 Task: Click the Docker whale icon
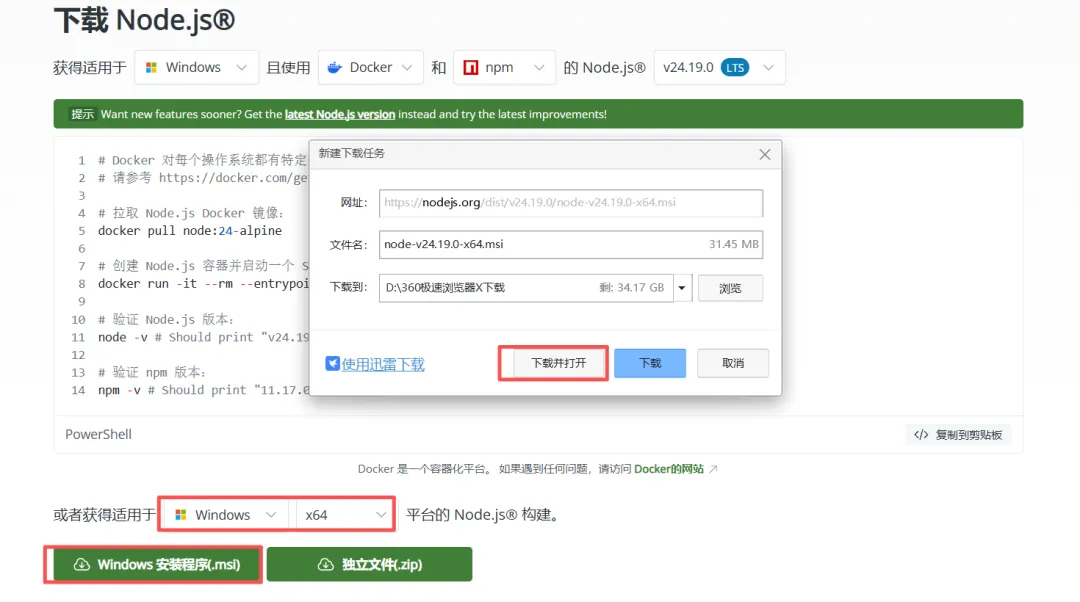335,68
